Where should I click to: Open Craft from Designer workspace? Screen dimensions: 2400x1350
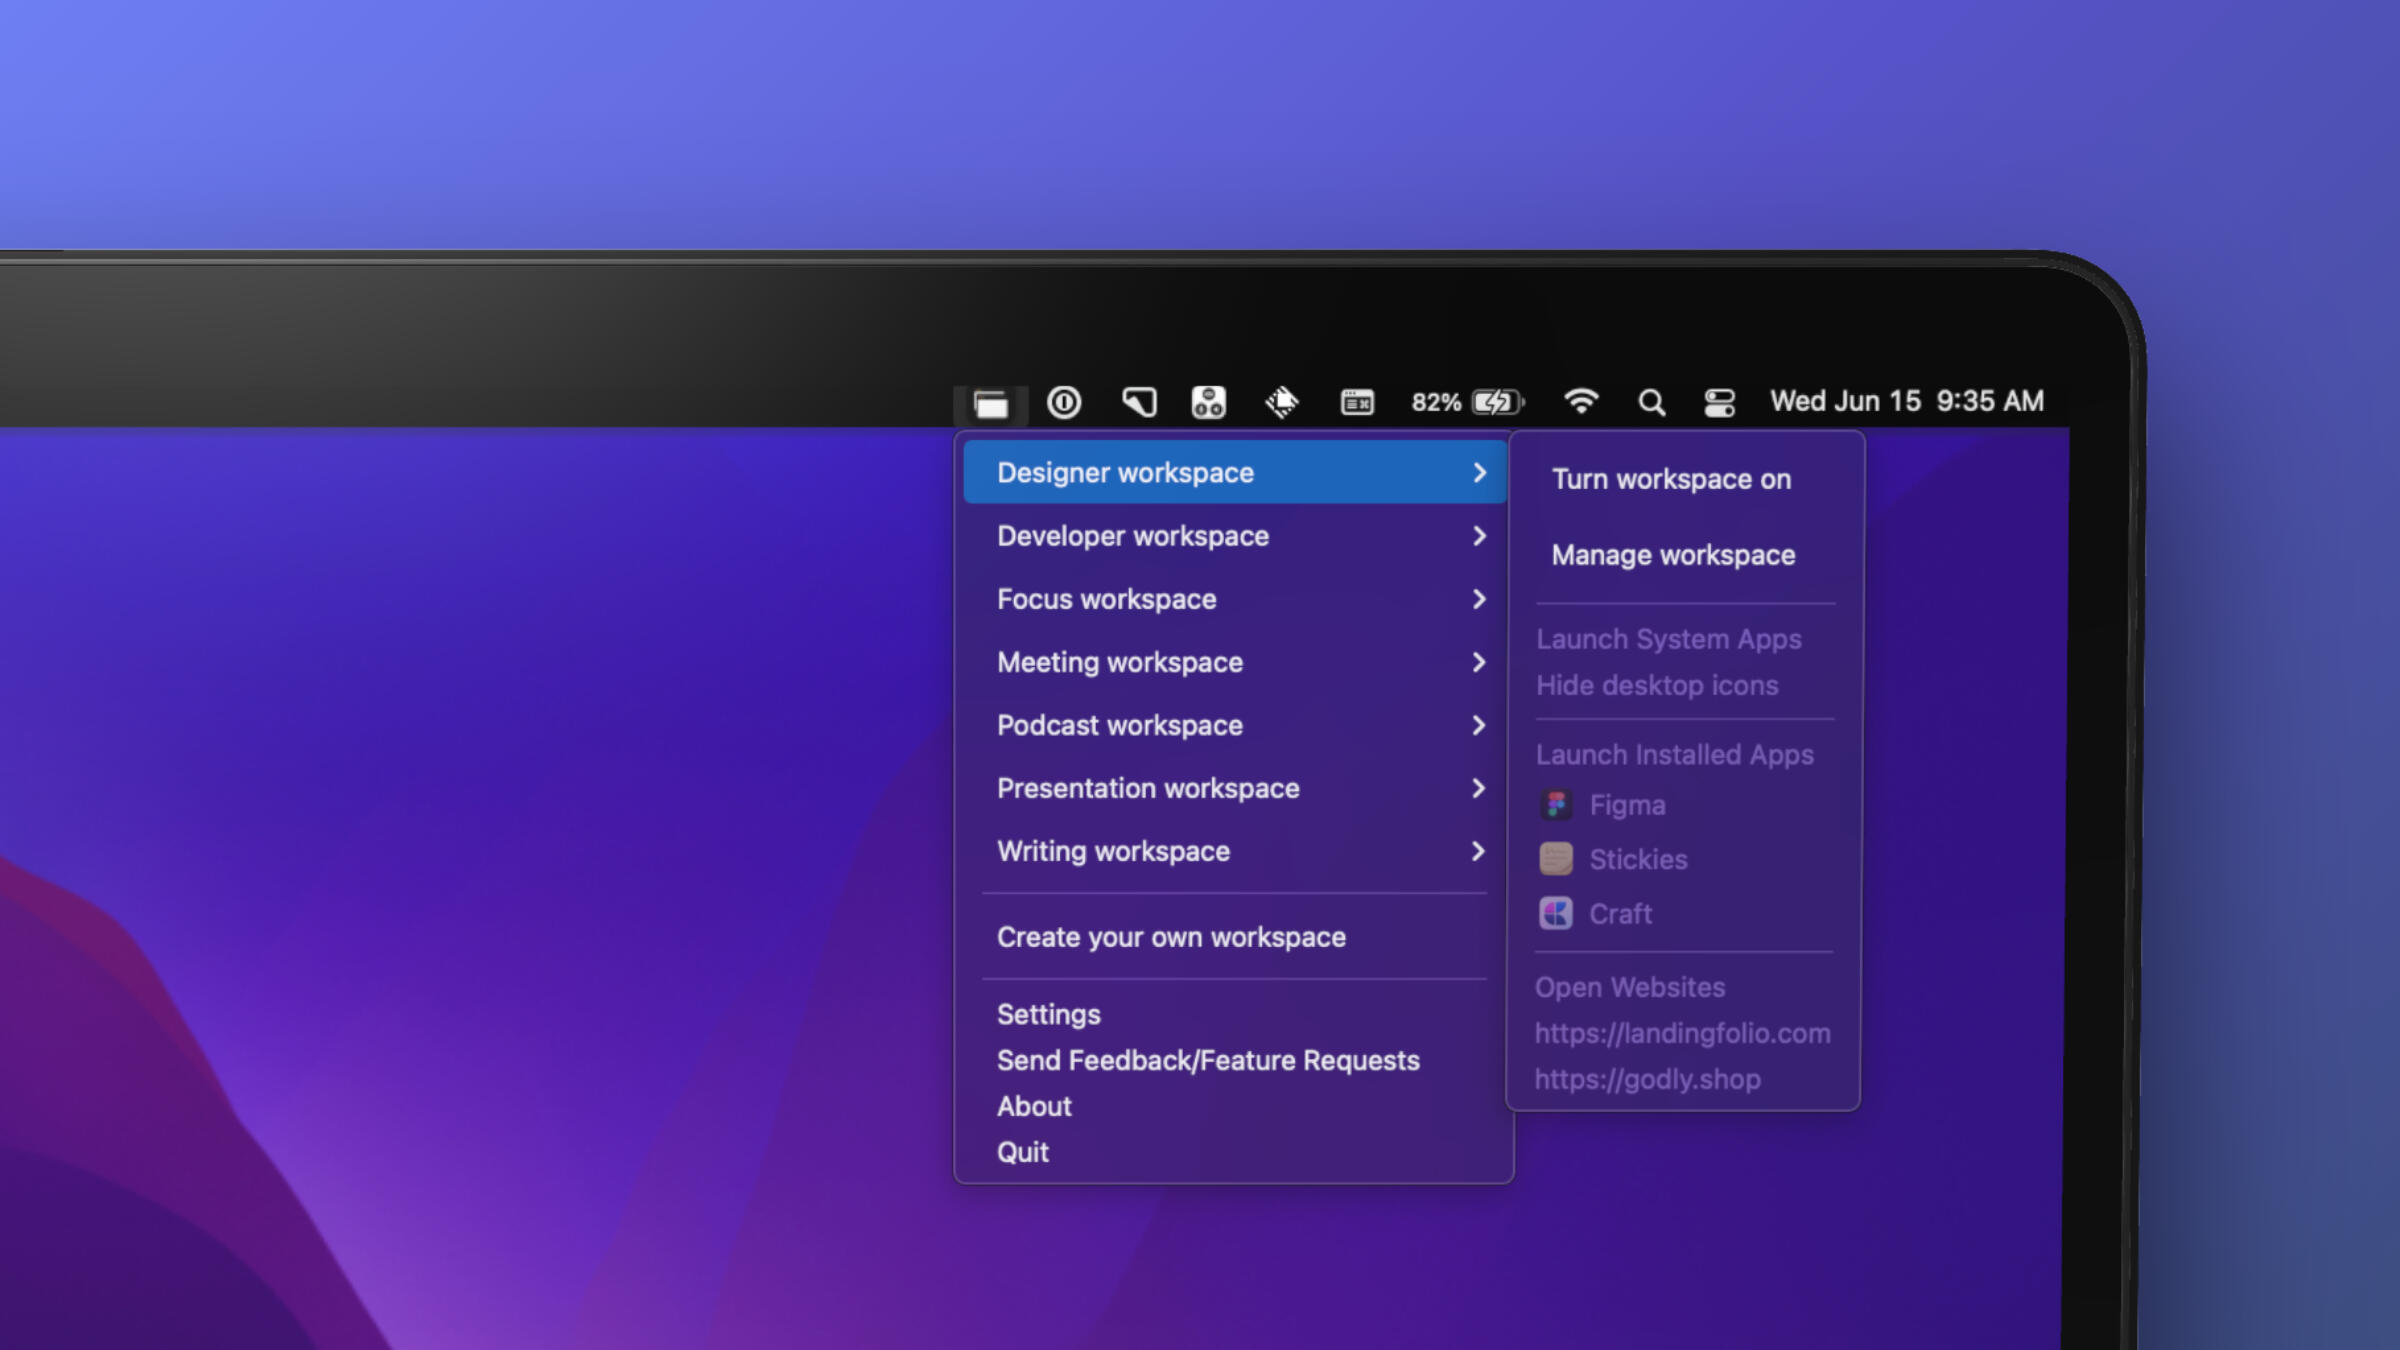coord(1622,913)
